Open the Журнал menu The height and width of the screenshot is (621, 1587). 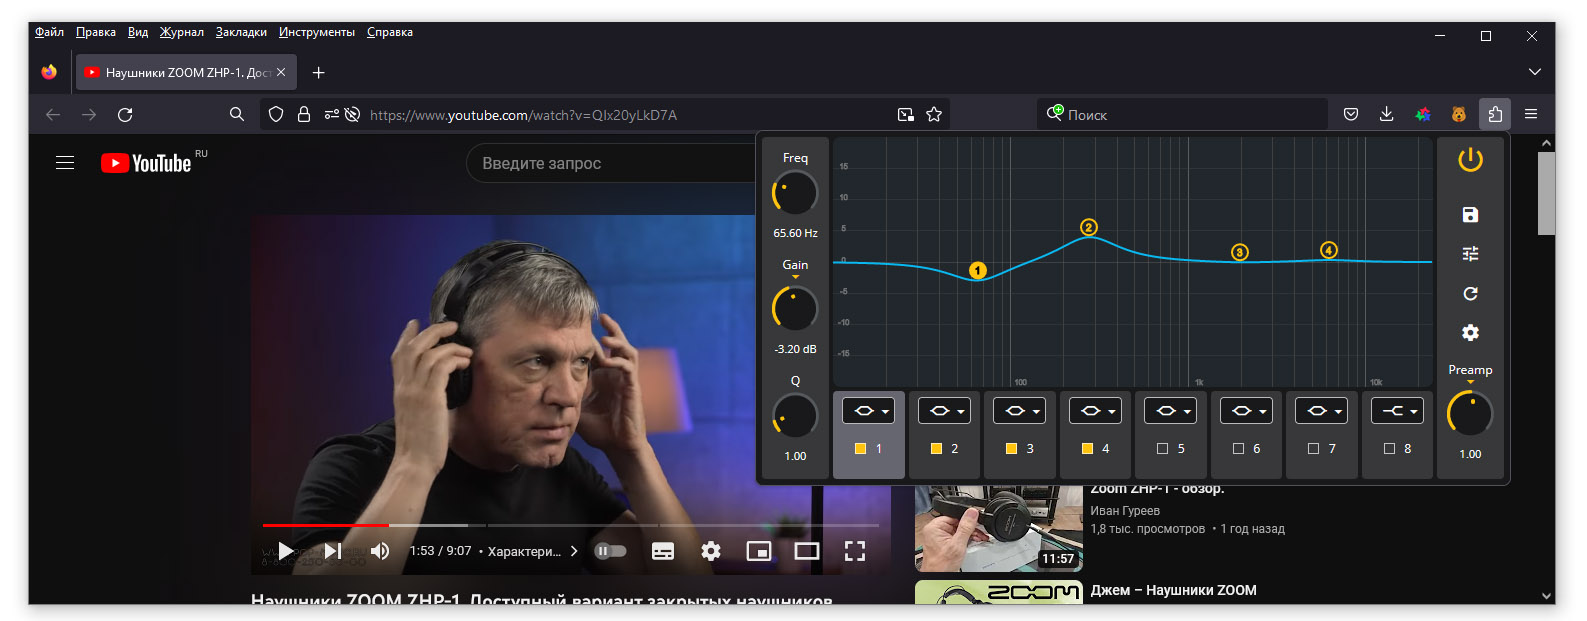(x=182, y=32)
